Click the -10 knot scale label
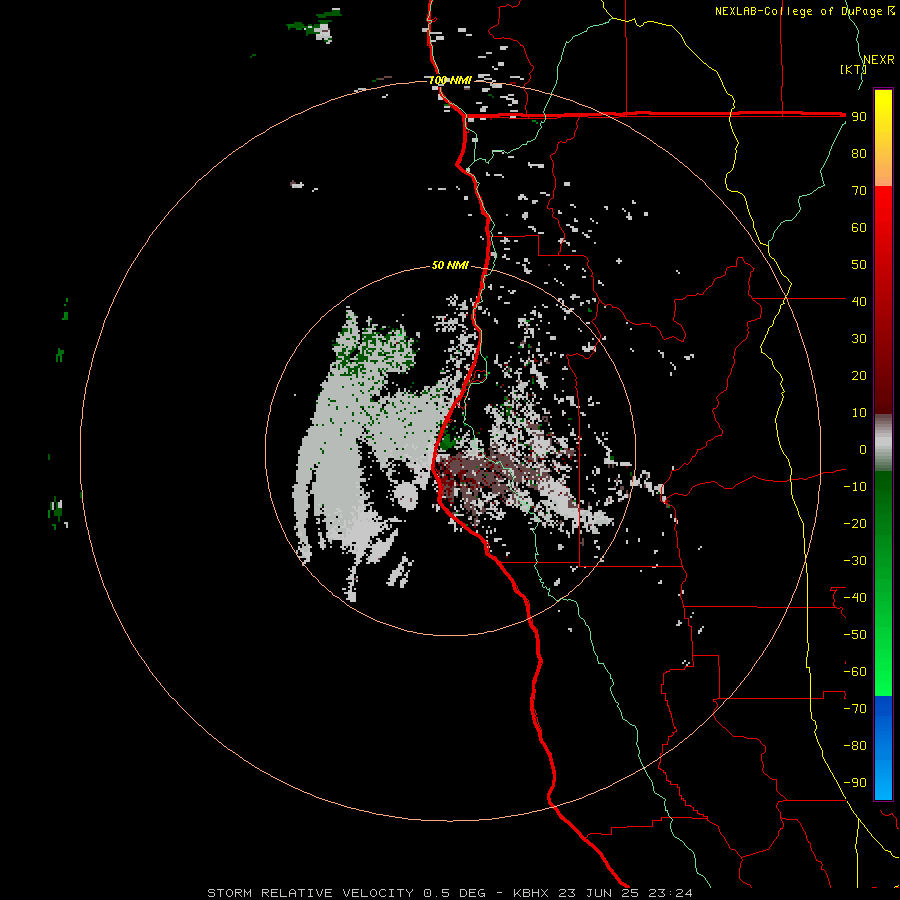This screenshot has height=900, width=900. point(855,487)
